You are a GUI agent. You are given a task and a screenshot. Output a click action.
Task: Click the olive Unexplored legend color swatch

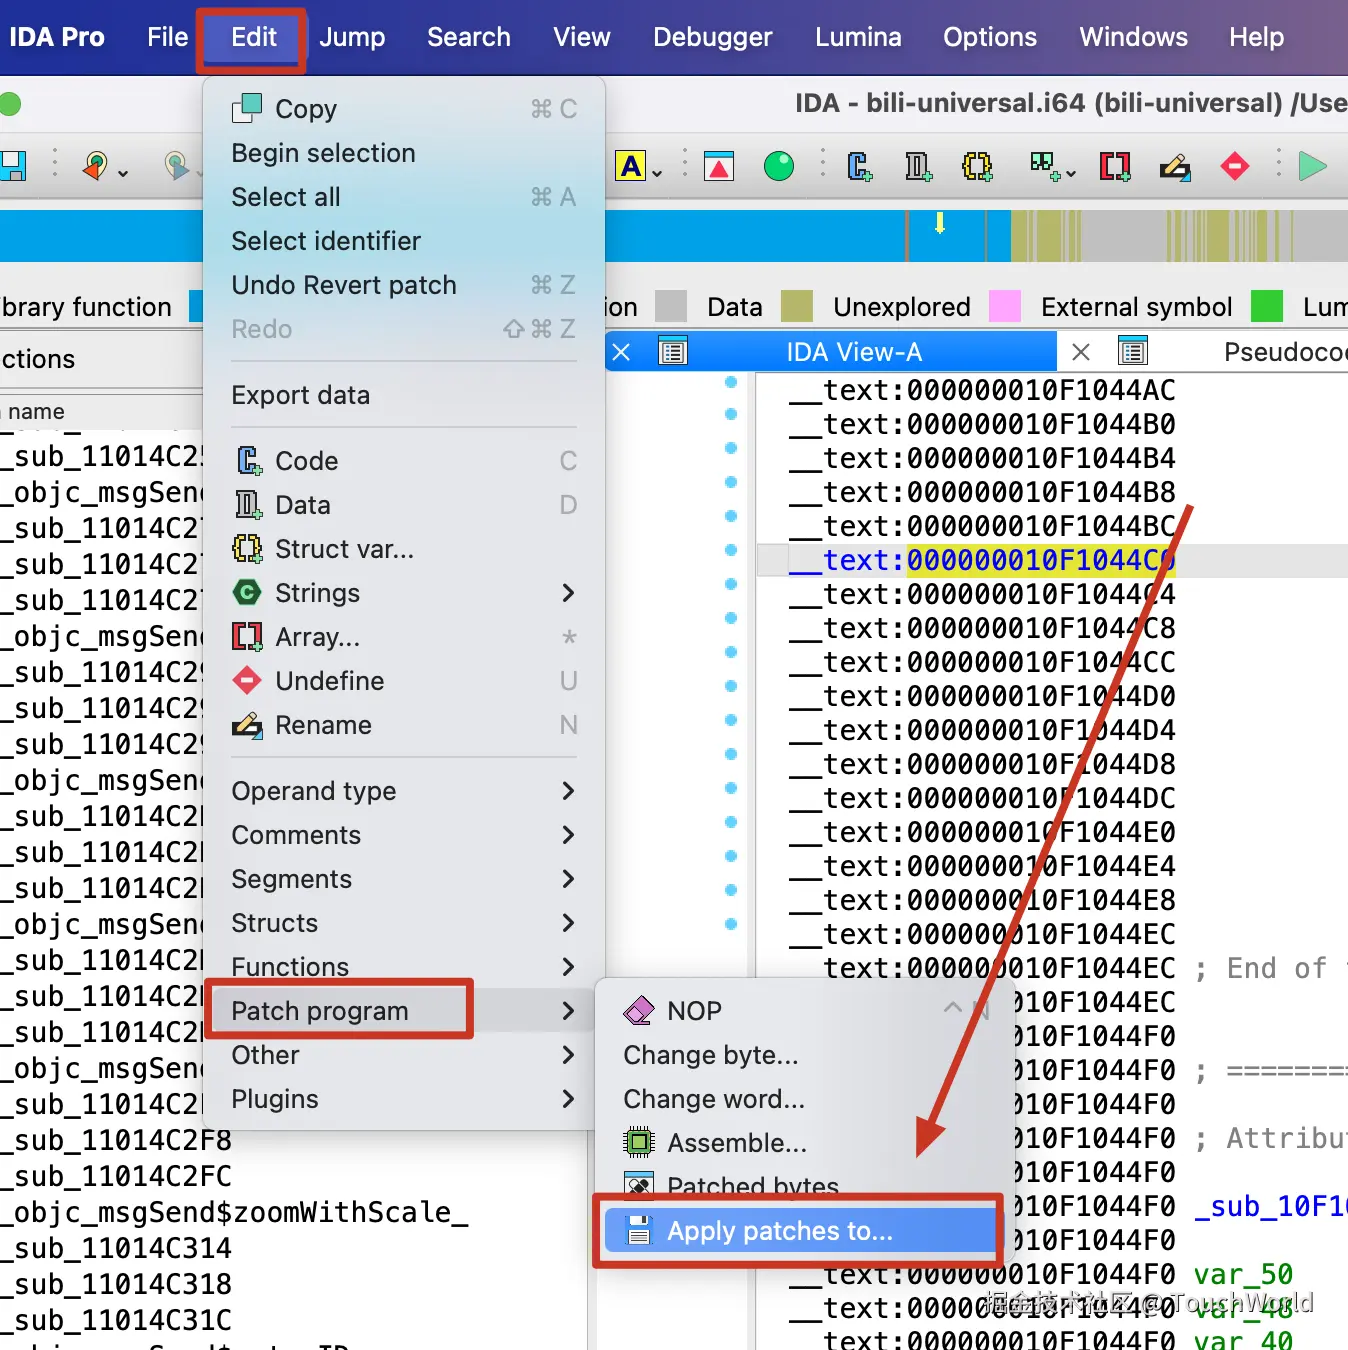[x=796, y=307]
